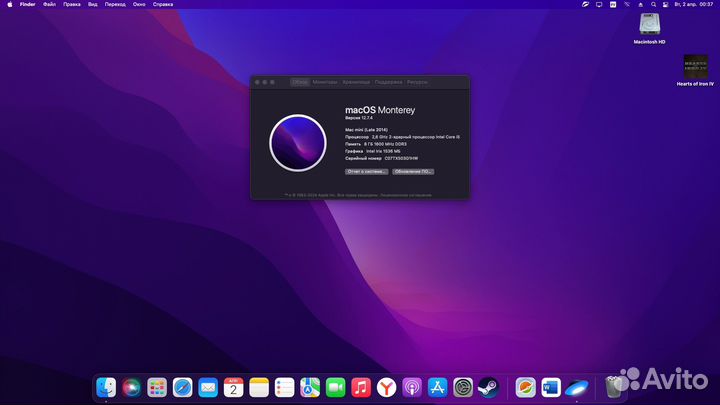Select Hearts of Iron IV desktop icon
This screenshot has height=405, width=720.
point(695,70)
